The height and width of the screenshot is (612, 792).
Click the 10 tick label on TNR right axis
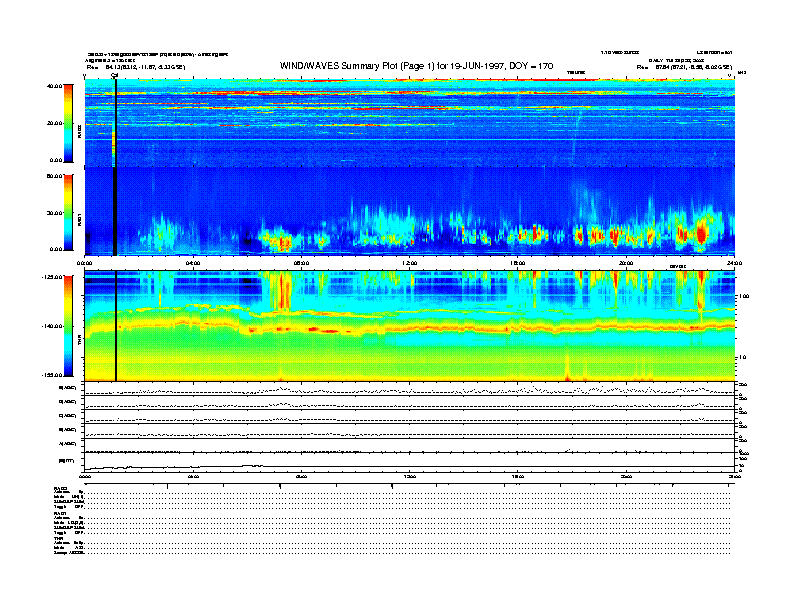click(x=742, y=358)
